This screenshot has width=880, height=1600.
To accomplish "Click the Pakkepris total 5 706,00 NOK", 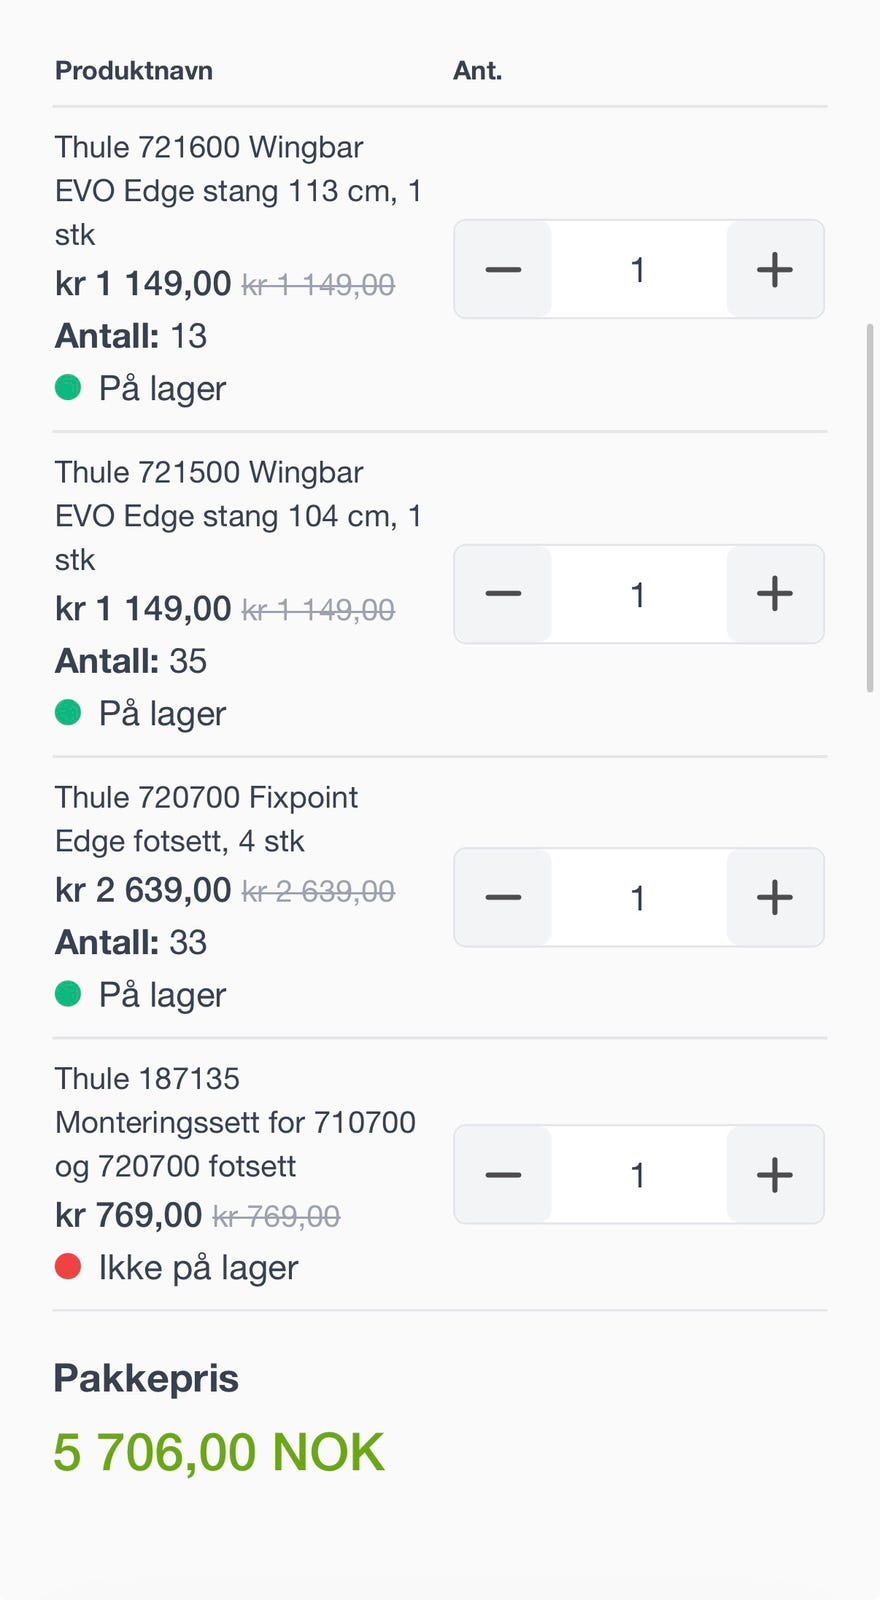I will point(218,1452).
